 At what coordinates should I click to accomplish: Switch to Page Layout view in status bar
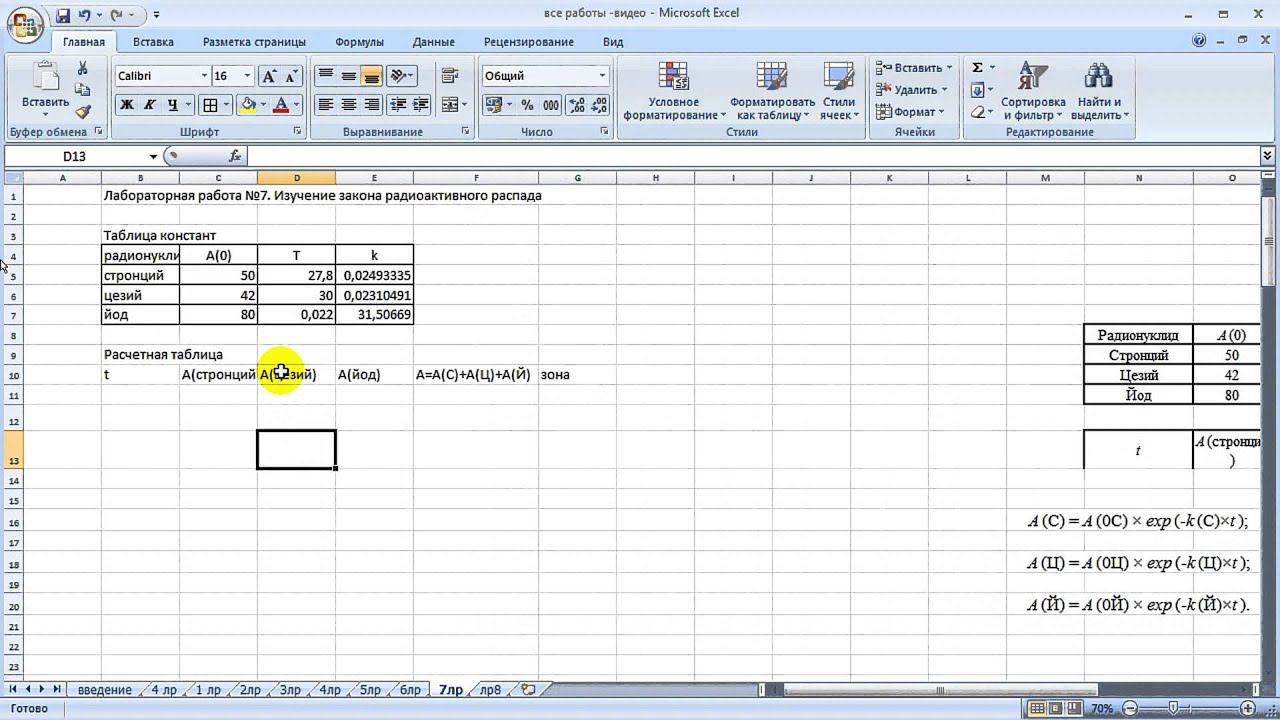tap(1057, 709)
